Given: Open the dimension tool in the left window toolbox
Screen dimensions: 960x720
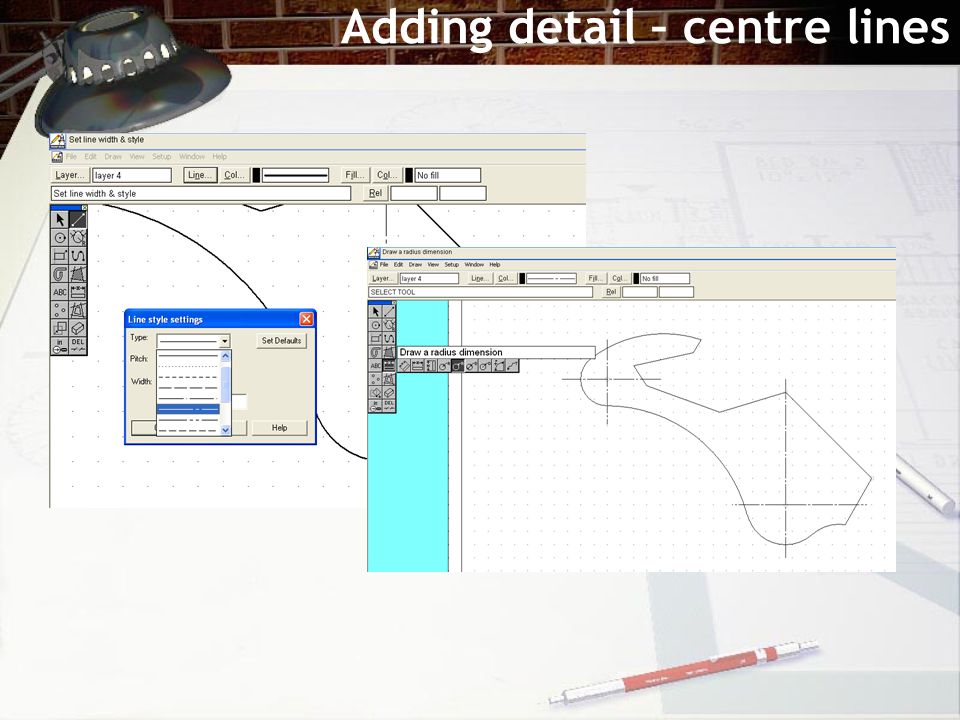Looking at the screenshot, I should click(x=78, y=291).
